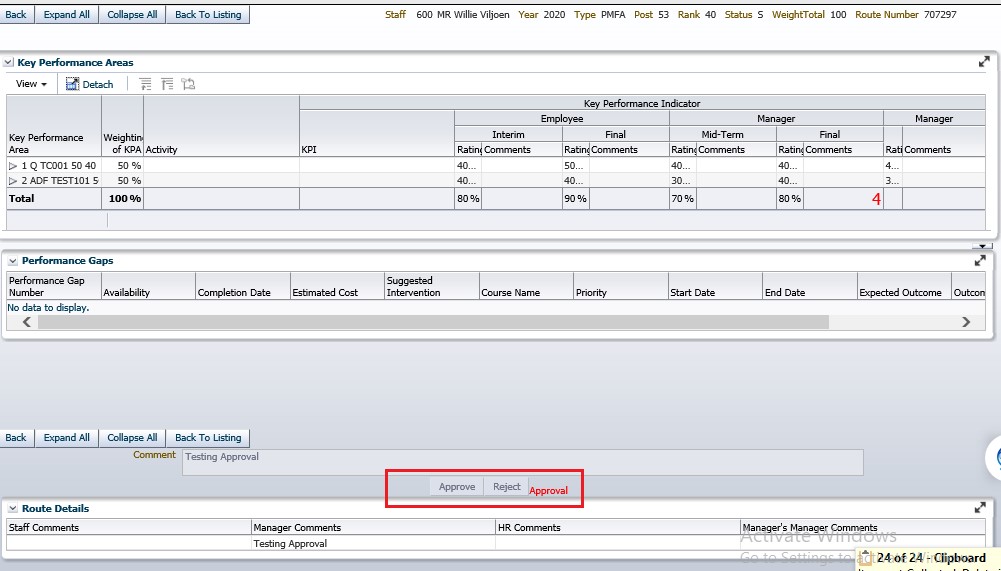This screenshot has width=1001, height=571.
Task: Click the Show as Top toolbar icon
Action: coord(188,85)
